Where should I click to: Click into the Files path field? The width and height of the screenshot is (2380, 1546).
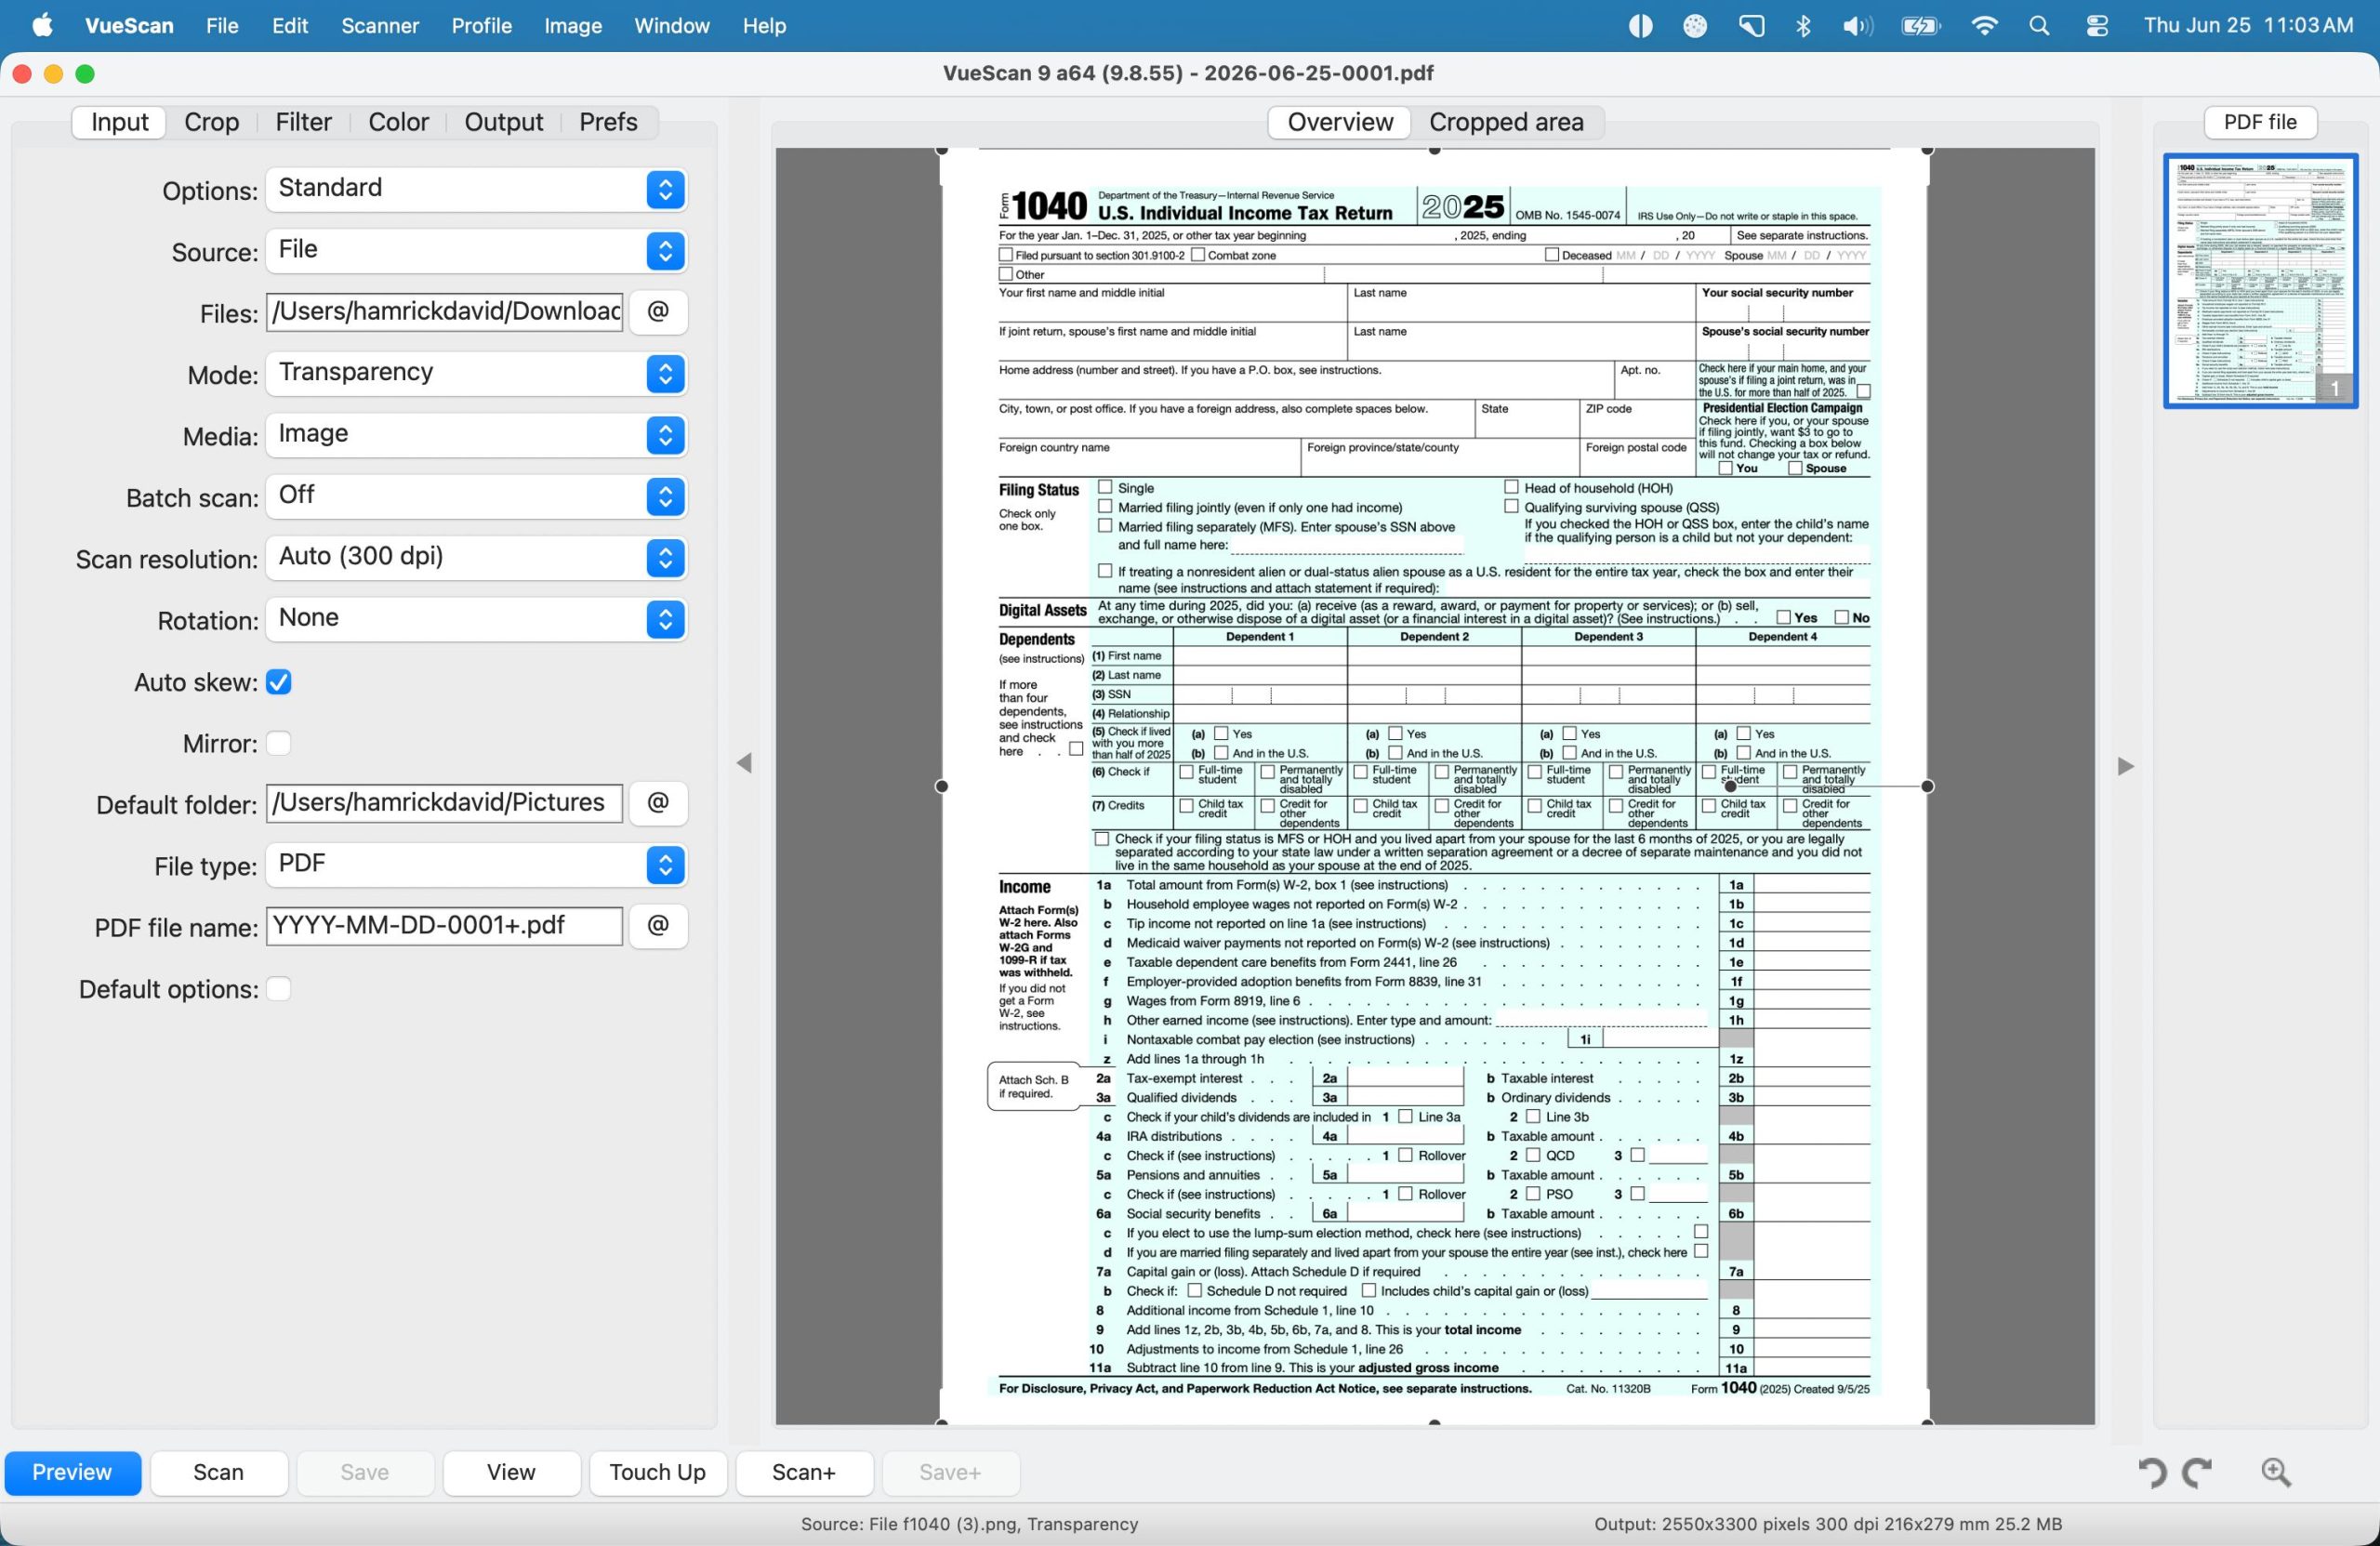pos(445,312)
